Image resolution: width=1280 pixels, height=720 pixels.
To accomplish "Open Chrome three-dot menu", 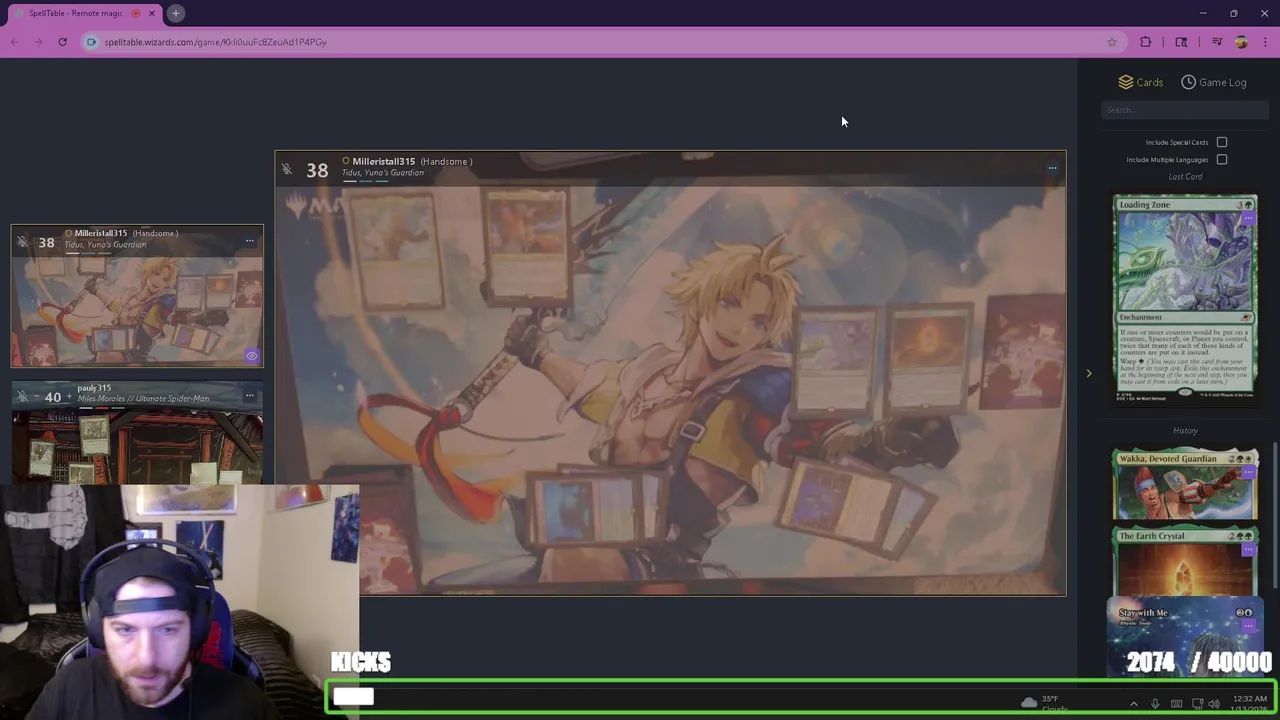I will 1265,42.
